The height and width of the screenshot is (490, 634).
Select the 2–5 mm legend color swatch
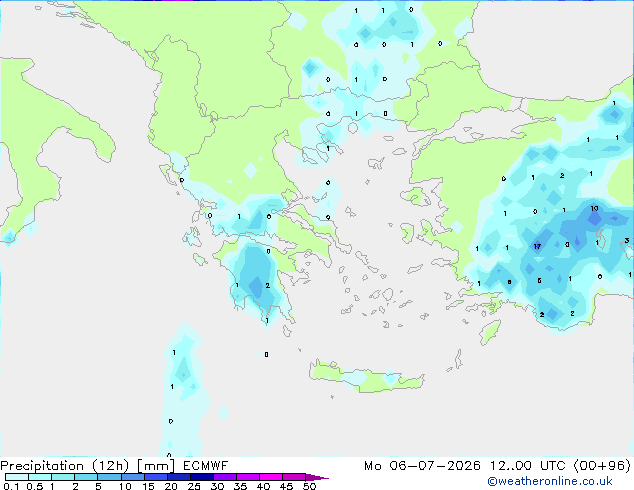click(x=86, y=477)
